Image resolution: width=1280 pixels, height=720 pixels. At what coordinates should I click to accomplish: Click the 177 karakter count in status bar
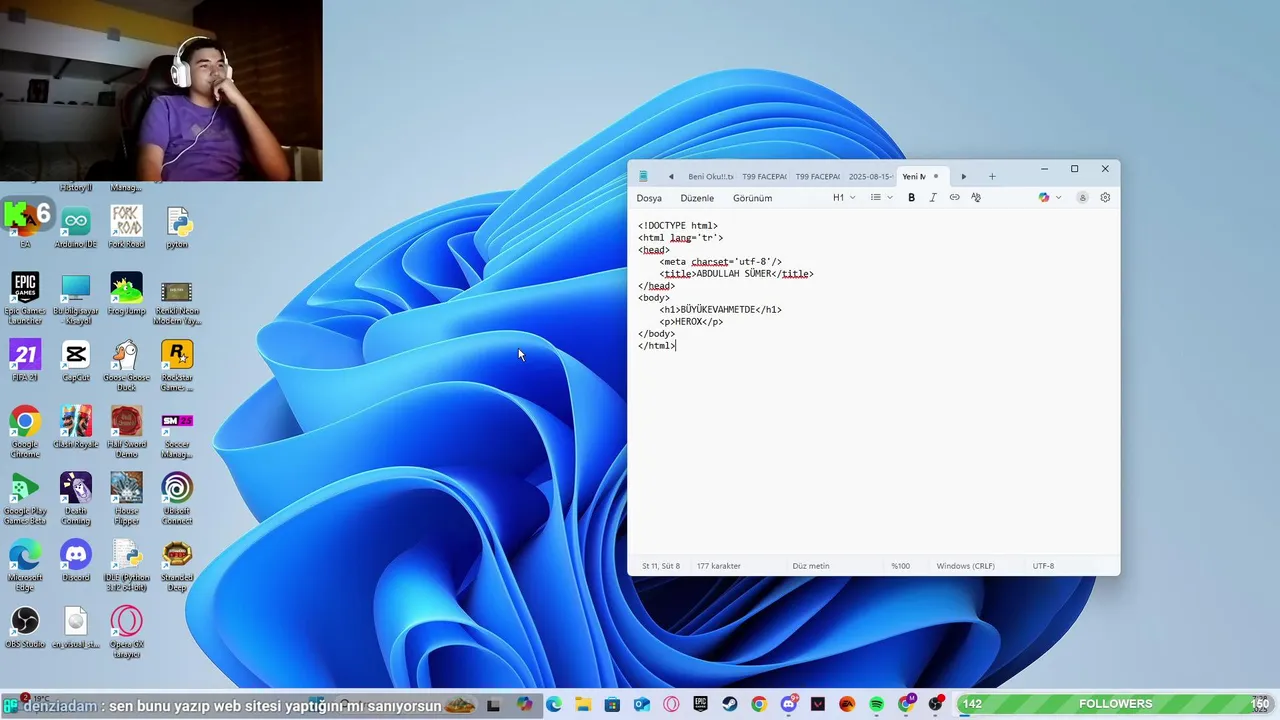click(719, 566)
